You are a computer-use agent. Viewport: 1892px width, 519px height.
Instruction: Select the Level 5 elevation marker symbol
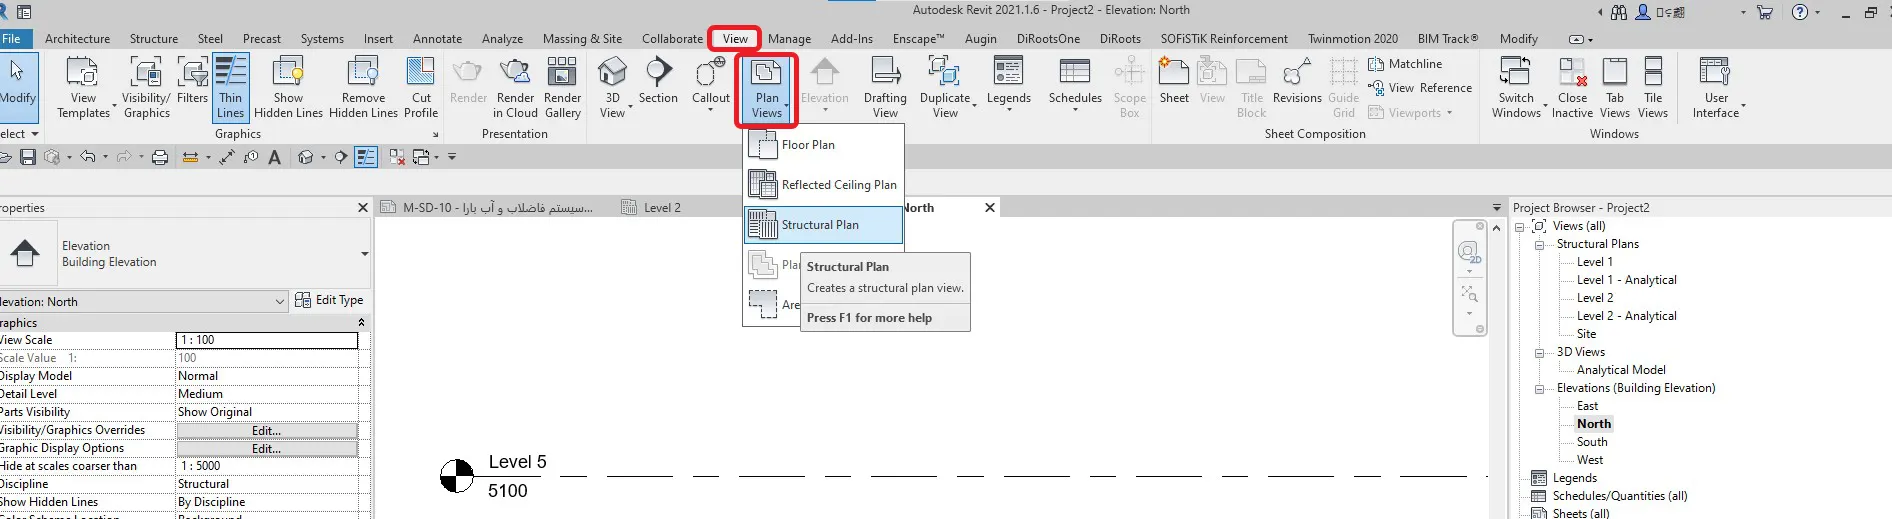457,476
